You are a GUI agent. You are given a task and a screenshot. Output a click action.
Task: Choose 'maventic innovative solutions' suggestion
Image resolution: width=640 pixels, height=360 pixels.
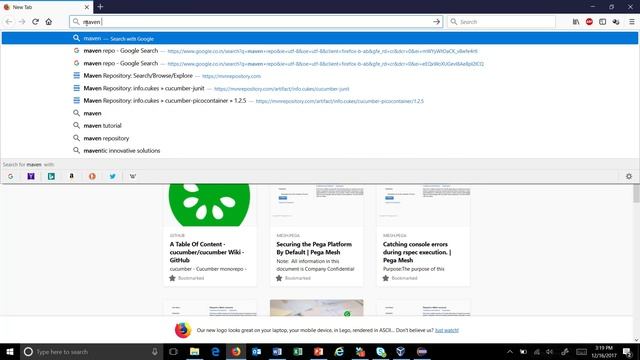click(320, 151)
